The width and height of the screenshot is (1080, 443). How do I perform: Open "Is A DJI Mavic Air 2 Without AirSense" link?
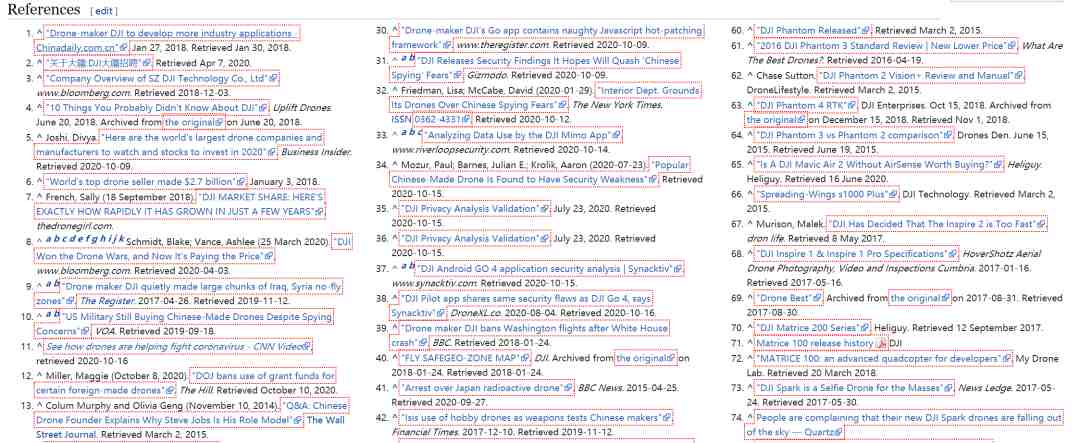(880, 164)
